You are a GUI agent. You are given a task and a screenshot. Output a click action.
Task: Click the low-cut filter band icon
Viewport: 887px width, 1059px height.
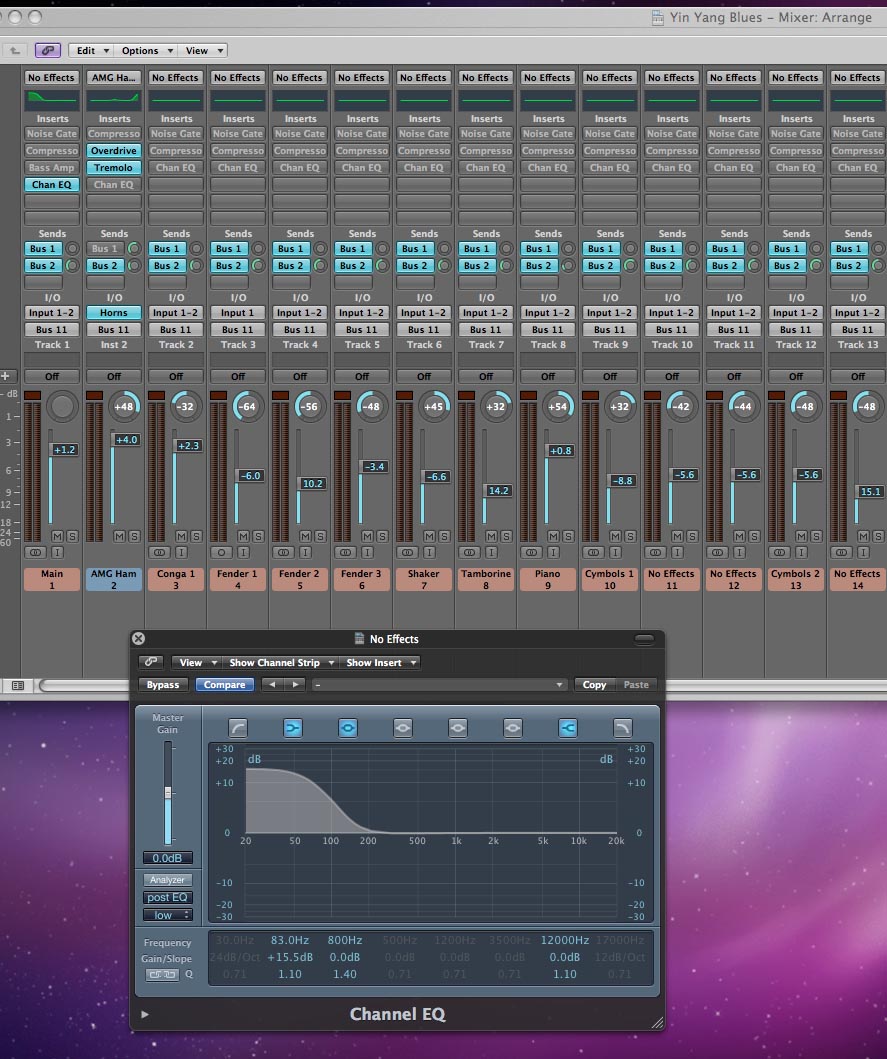(x=238, y=727)
